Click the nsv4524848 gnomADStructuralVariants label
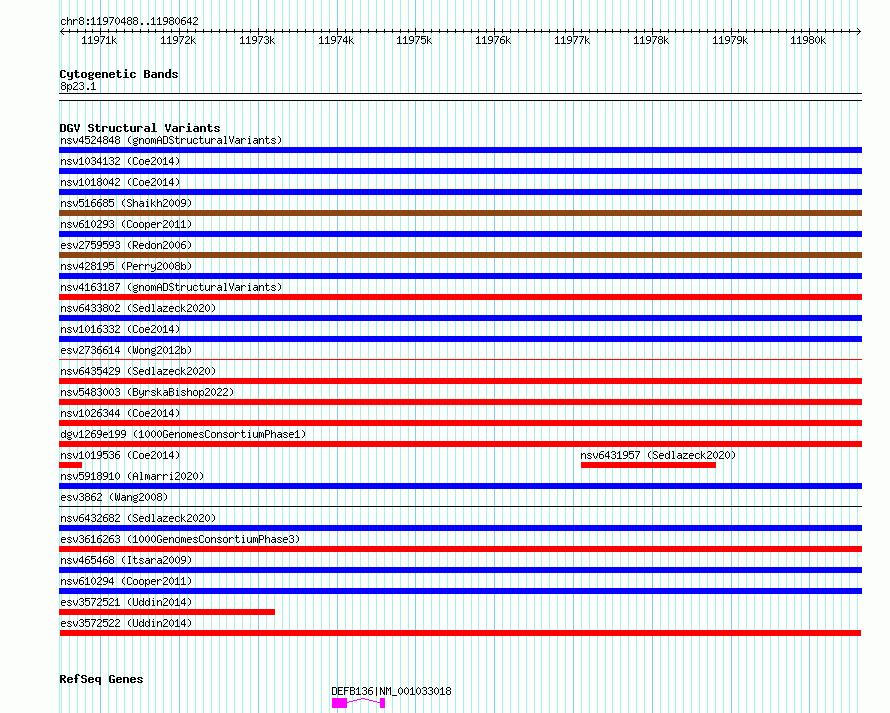Viewport: 890px width, 713px height. [x=171, y=140]
